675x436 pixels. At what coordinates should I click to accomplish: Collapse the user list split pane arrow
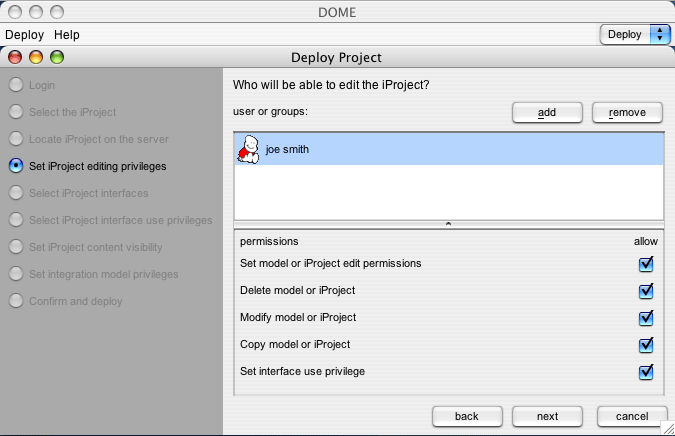448,224
